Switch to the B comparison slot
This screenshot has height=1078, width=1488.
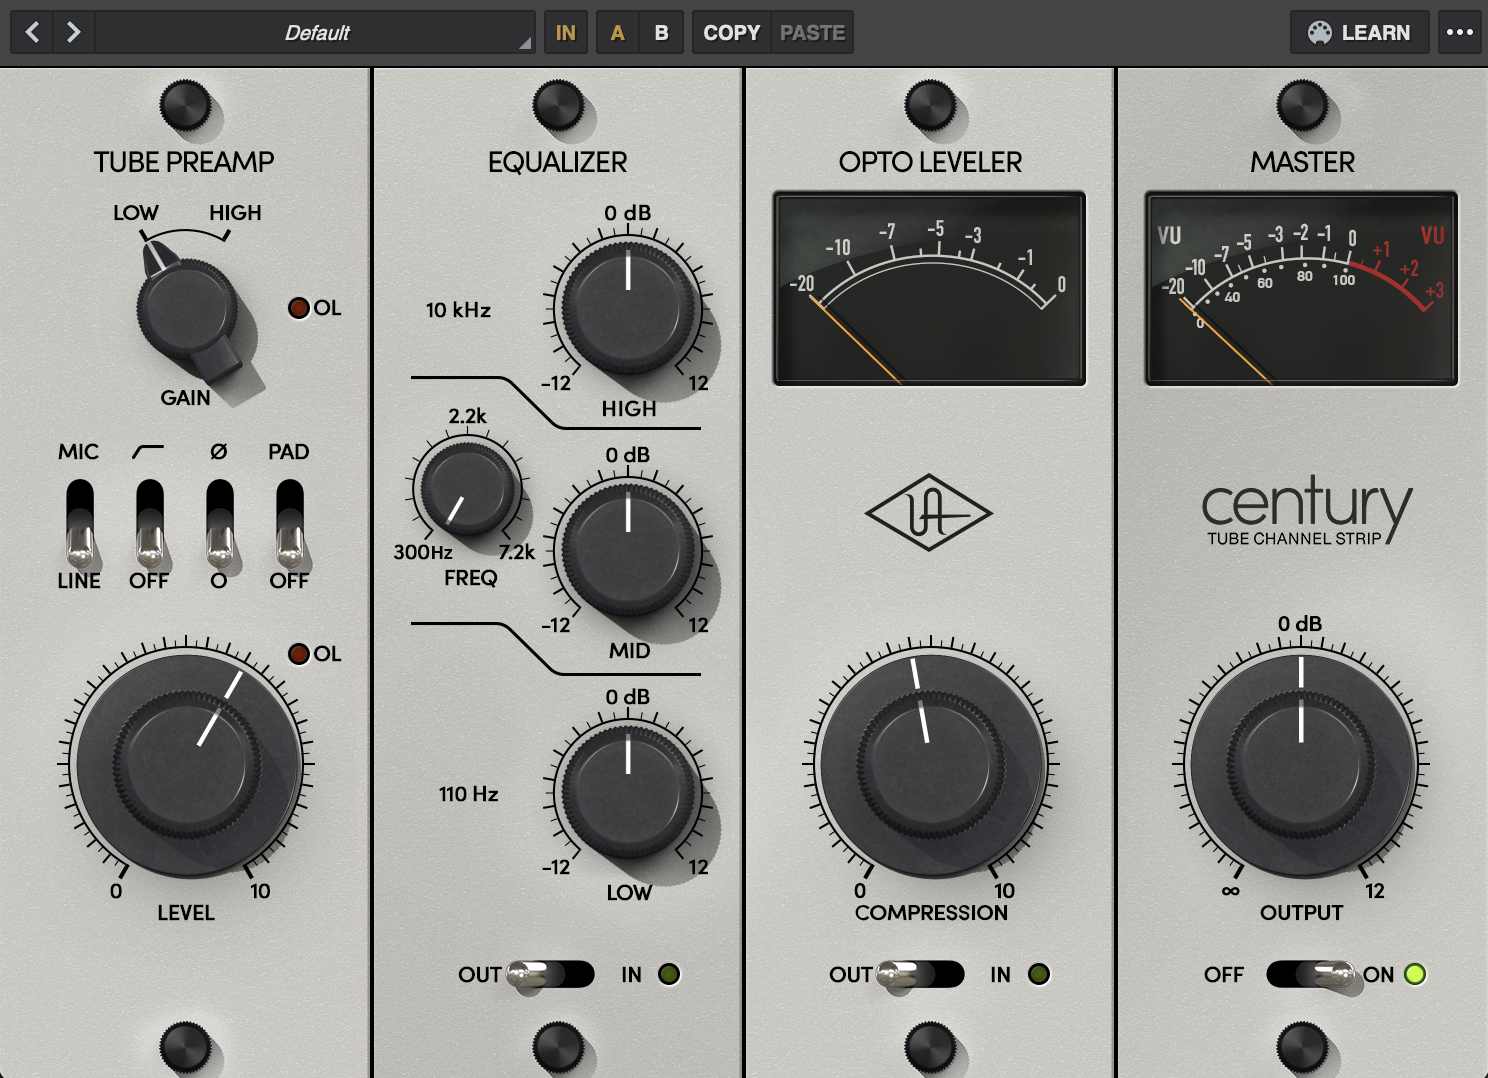661,32
